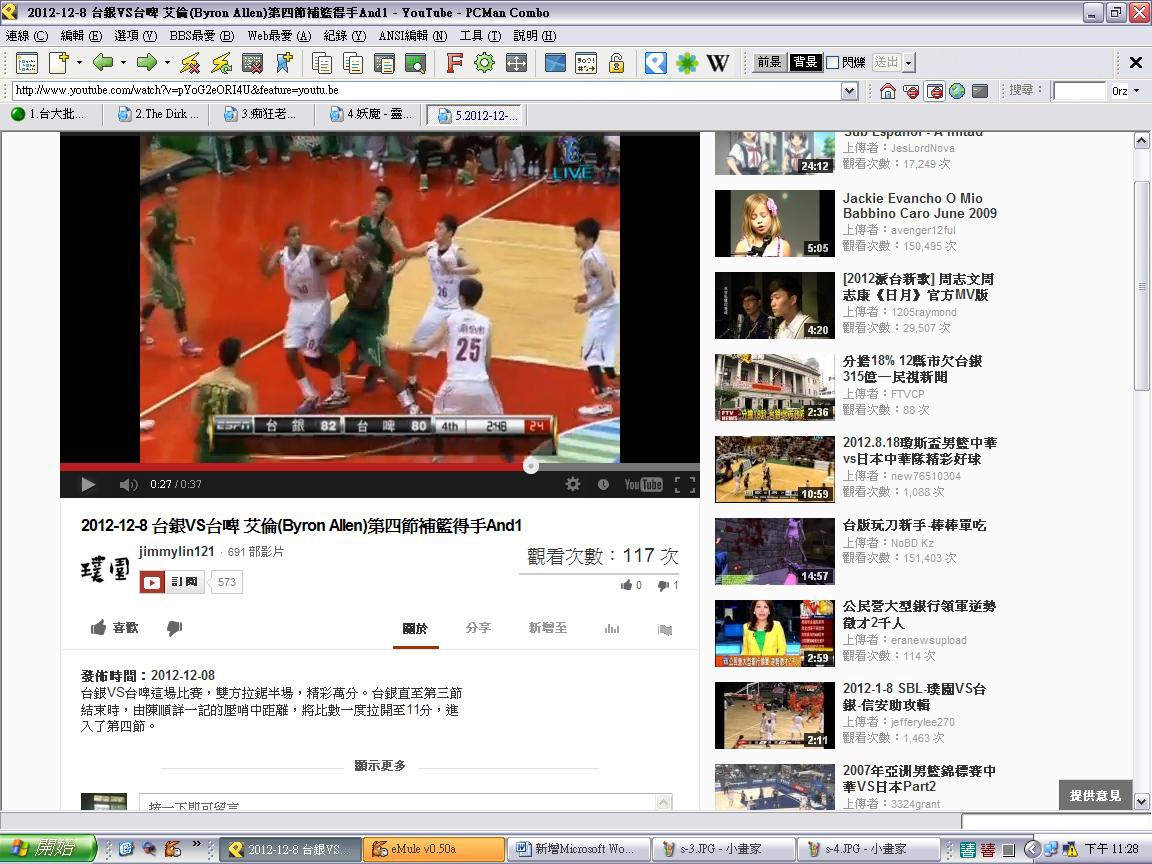Screen dimensions: 1152x864
Task: Click the thumbs-down dislike icon
Action: coord(174,628)
